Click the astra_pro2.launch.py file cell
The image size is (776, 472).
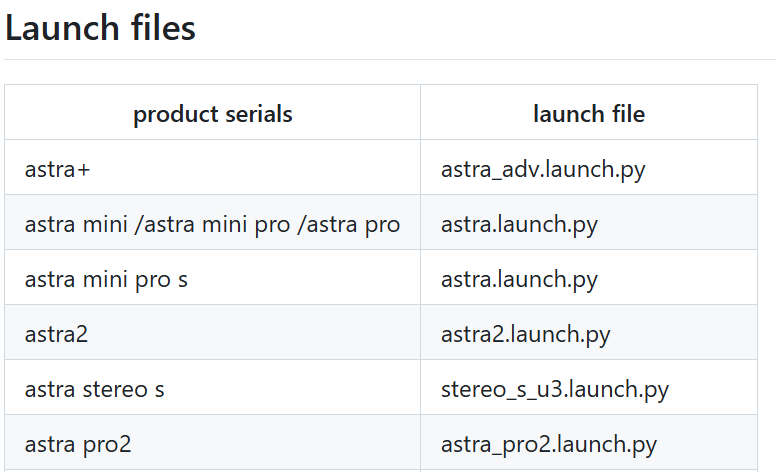click(x=549, y=444)
